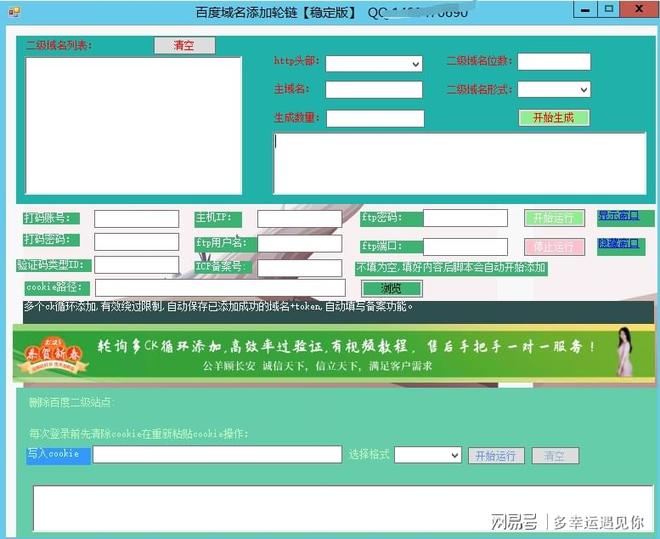Click the app icon in title bar
The height and width of the screenshot is (539, 660).
(13, 12)
